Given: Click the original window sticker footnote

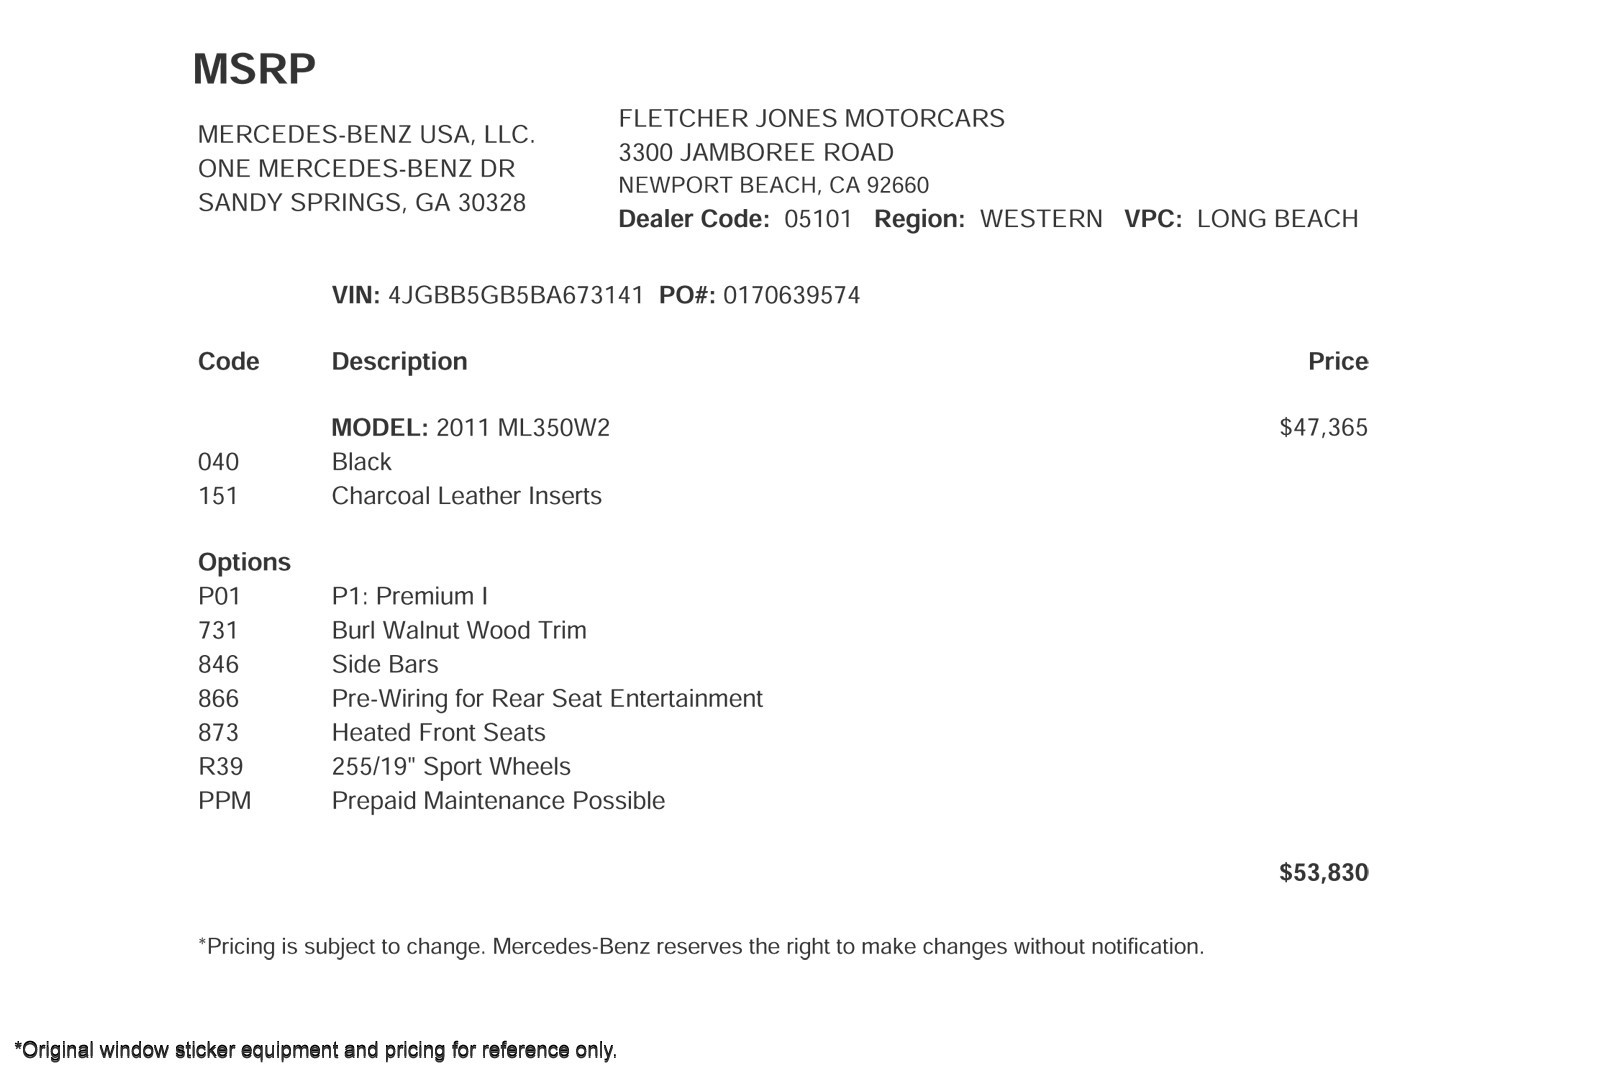Looking at the screenshot, I should [315, 1050].
